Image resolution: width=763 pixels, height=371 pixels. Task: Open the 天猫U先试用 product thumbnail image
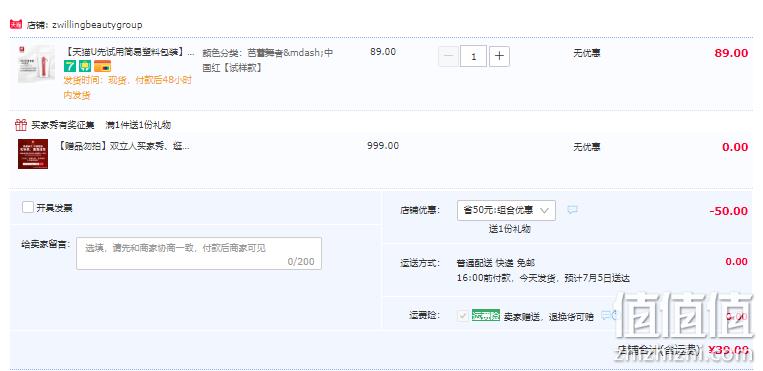click(36, 64)
